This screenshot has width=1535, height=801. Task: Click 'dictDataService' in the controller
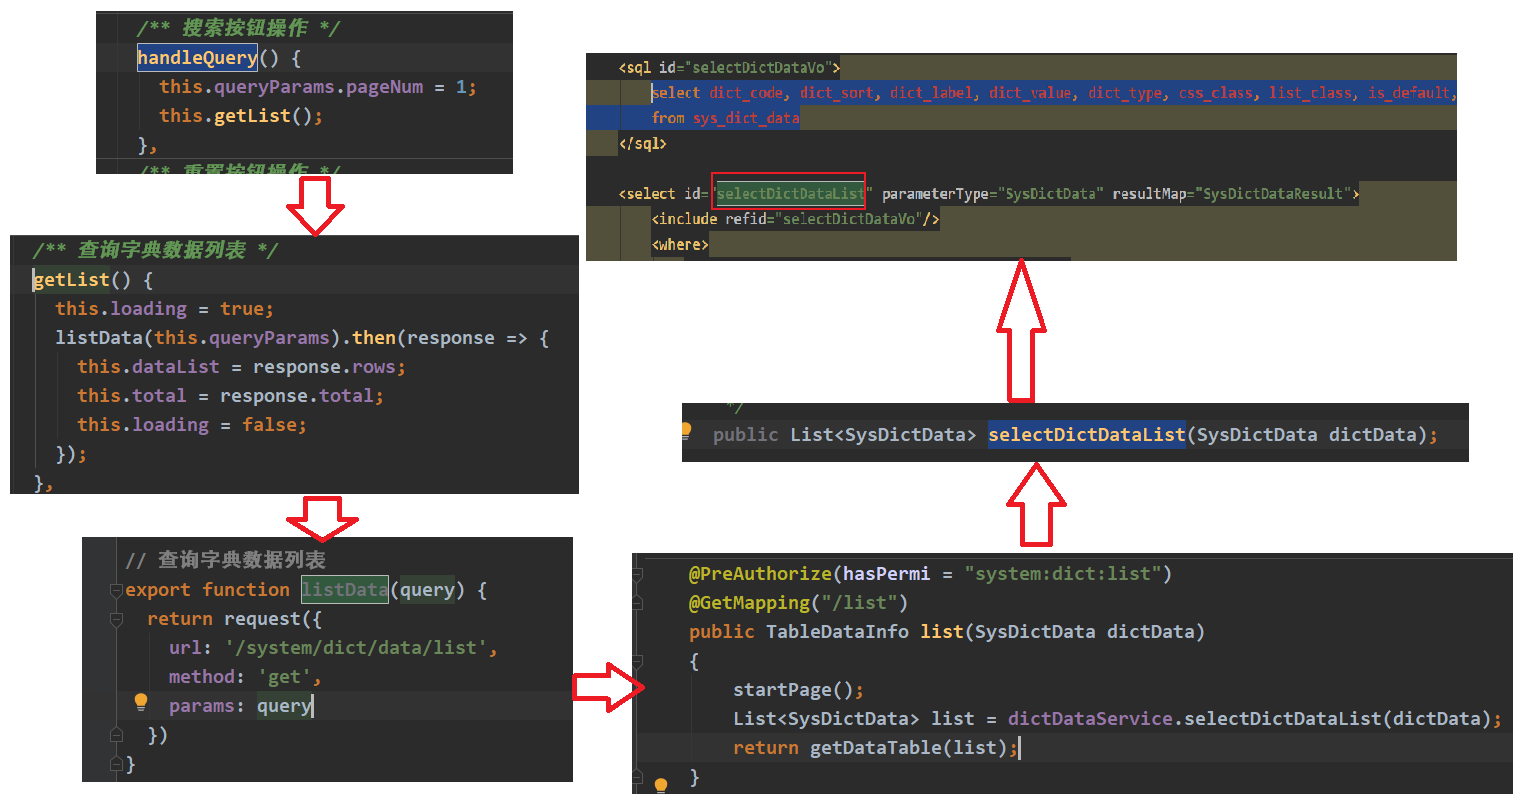pos(1090,719)
